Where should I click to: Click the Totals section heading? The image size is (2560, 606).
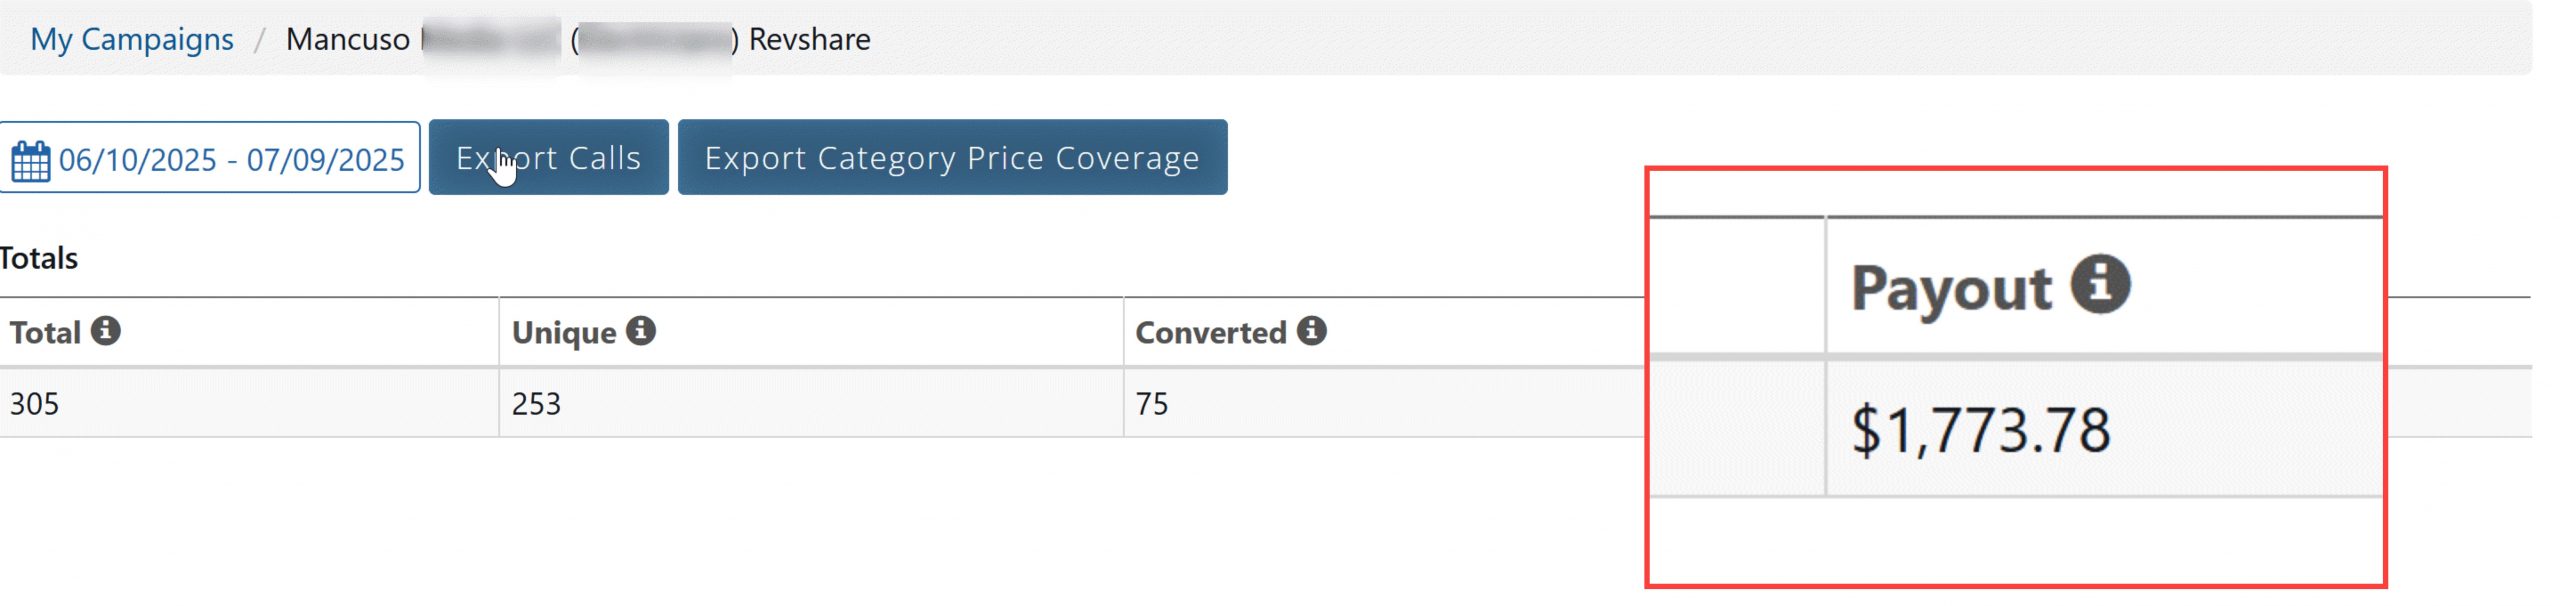(39, 259)
